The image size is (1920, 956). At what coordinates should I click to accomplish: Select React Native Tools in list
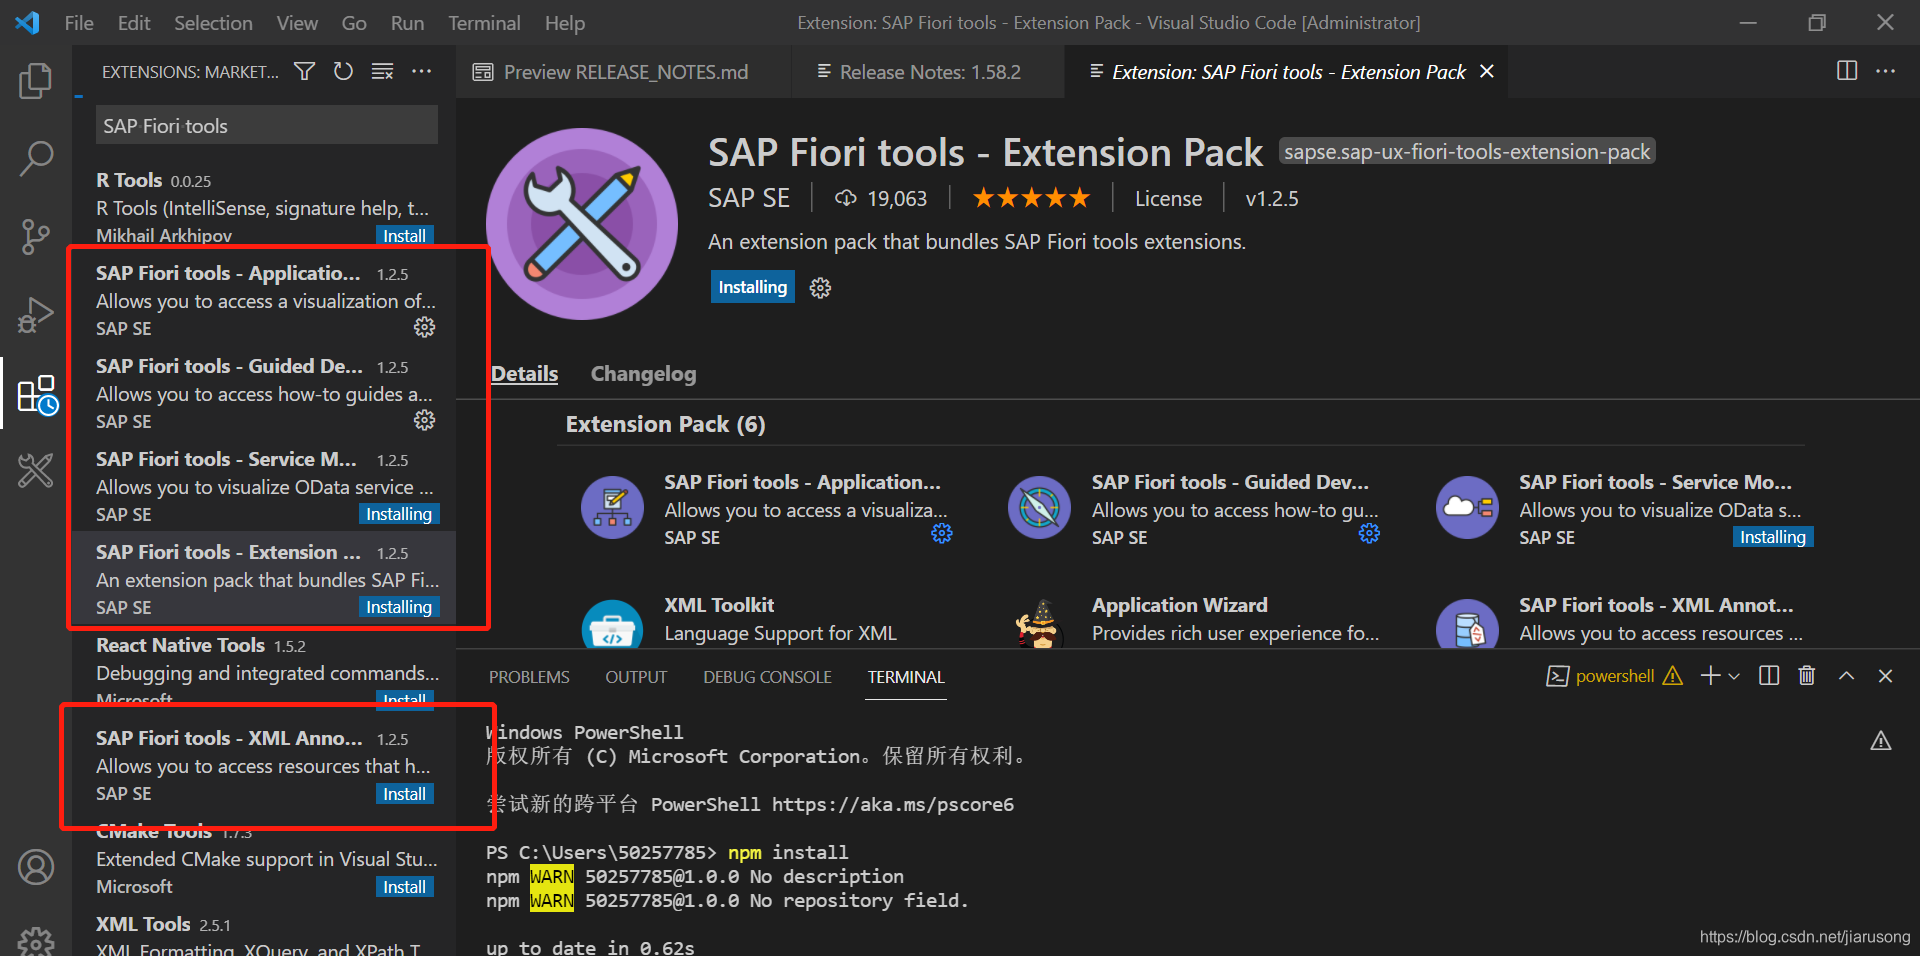tap(265, 670)
